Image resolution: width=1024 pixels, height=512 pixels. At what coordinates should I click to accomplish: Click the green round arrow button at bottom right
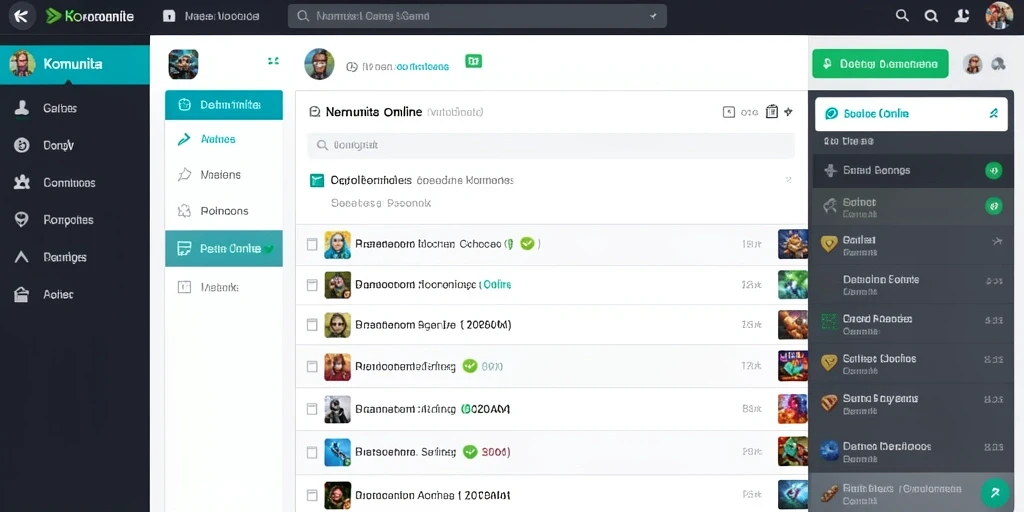point(995,492)
